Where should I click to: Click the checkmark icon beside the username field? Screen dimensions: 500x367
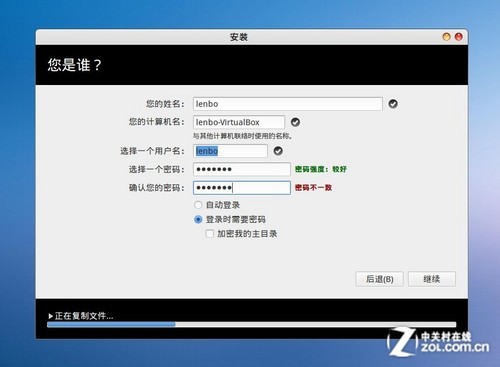[x=278, y=151]
